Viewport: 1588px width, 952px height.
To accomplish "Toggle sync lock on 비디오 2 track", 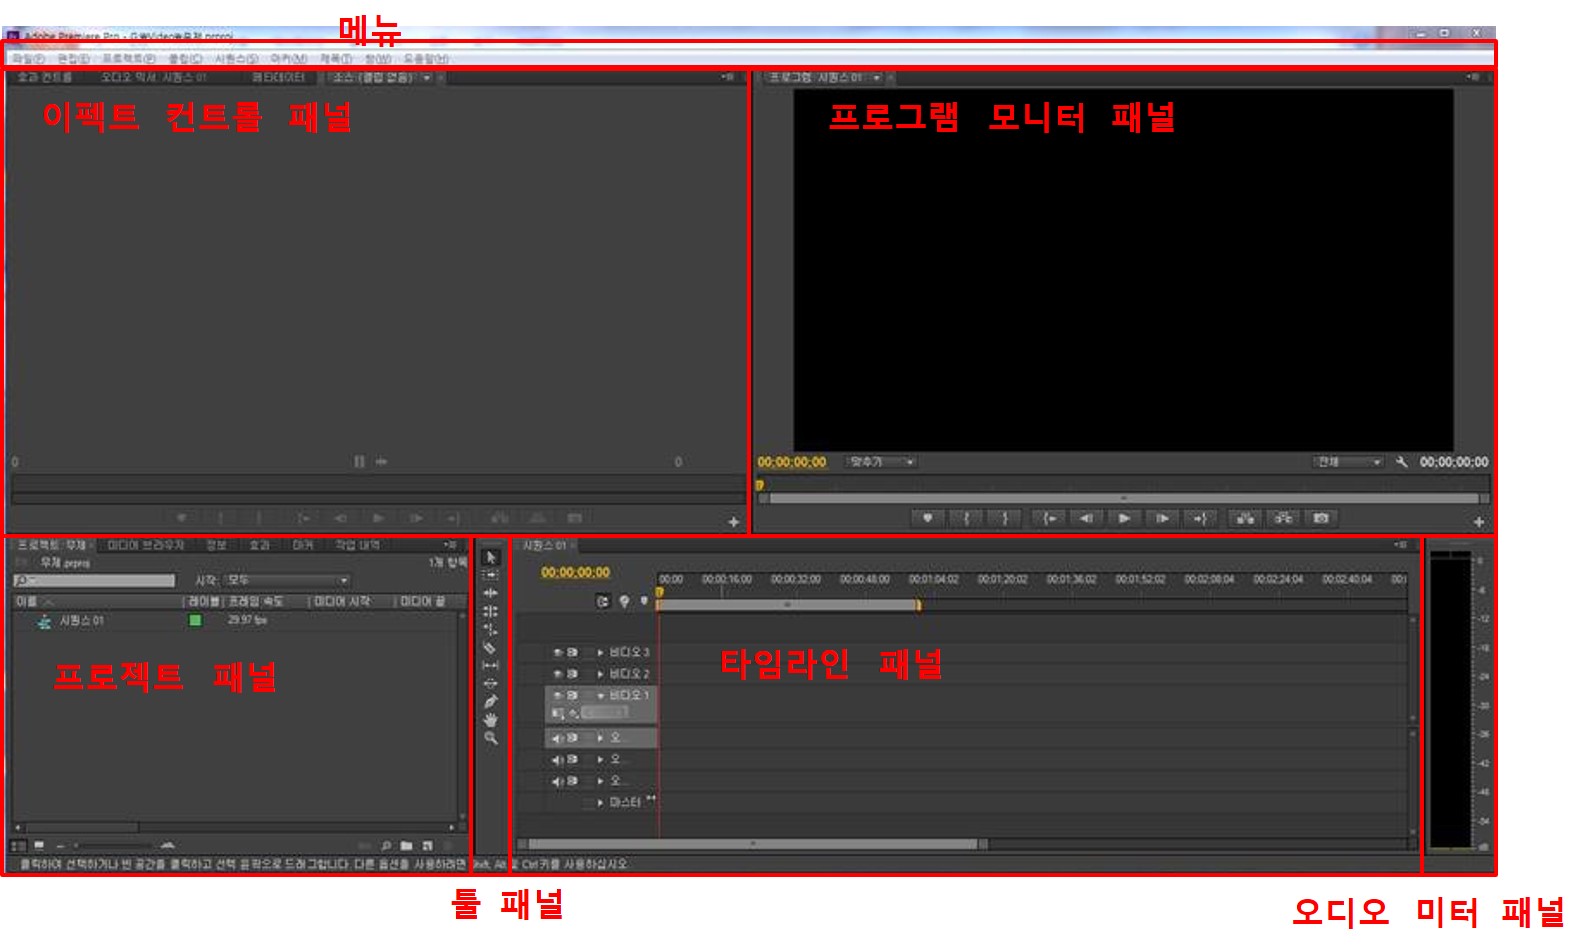I will coord(572,674).
